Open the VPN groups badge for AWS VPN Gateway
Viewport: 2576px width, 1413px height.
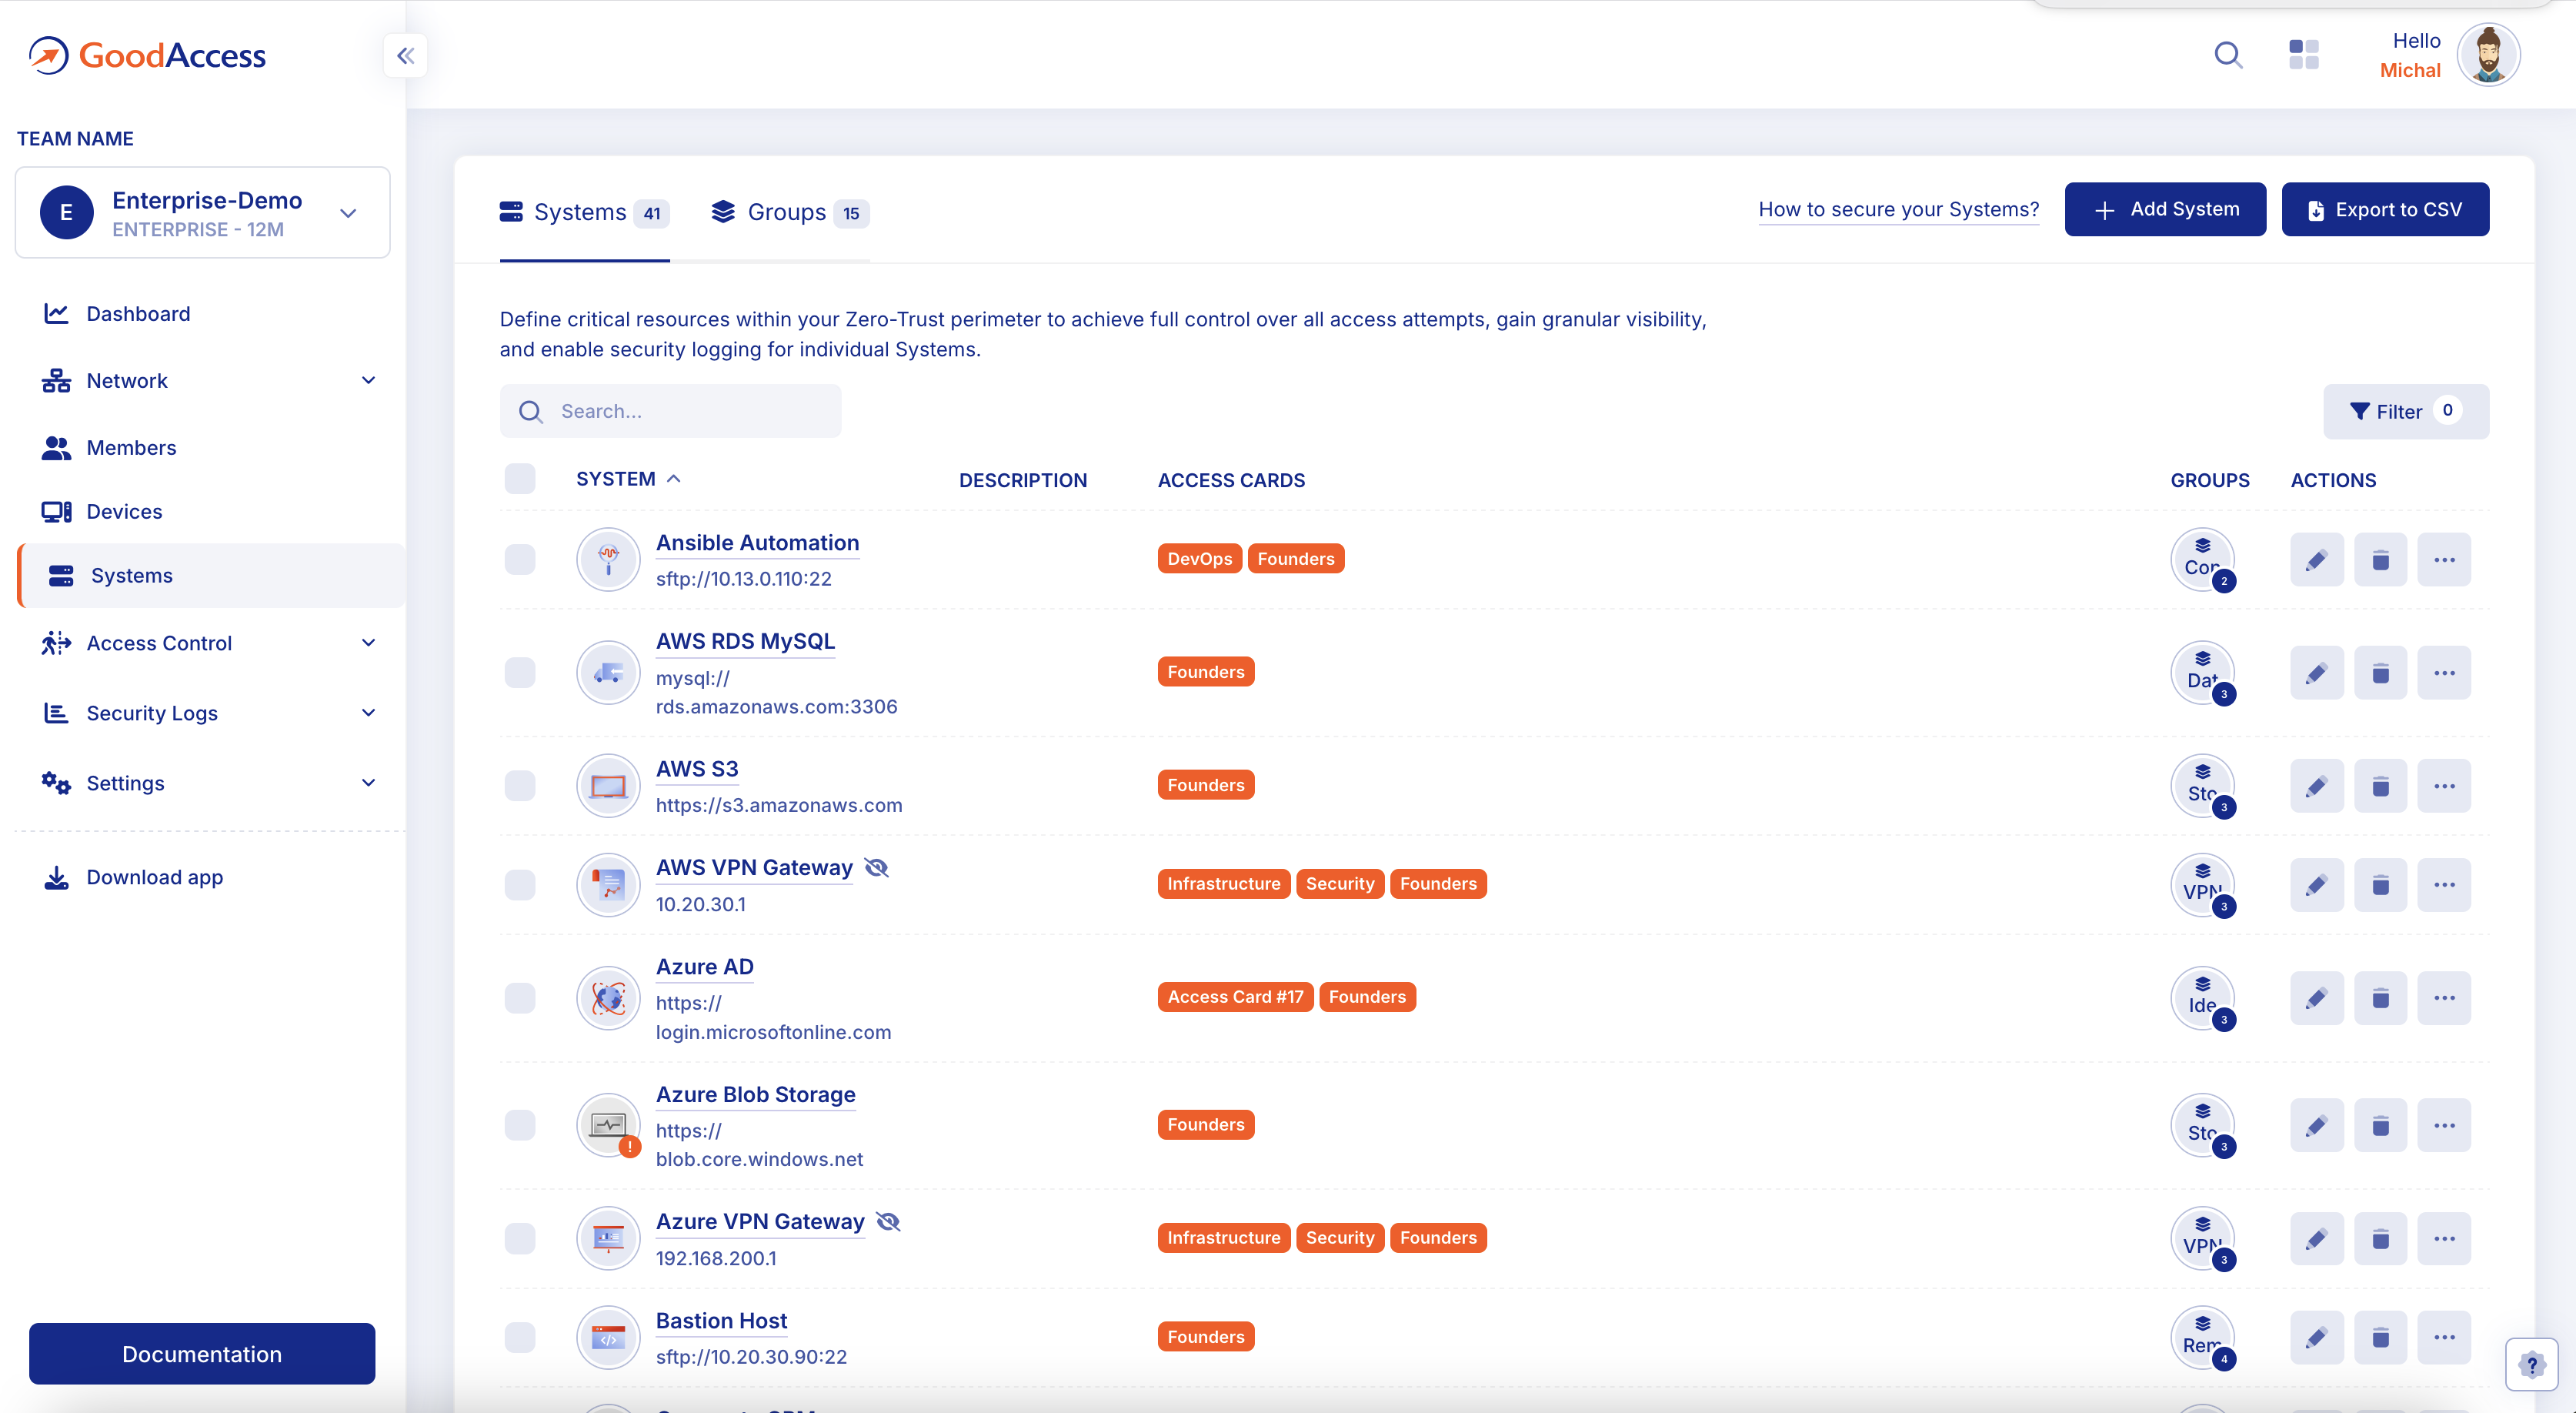[2202, 885]
